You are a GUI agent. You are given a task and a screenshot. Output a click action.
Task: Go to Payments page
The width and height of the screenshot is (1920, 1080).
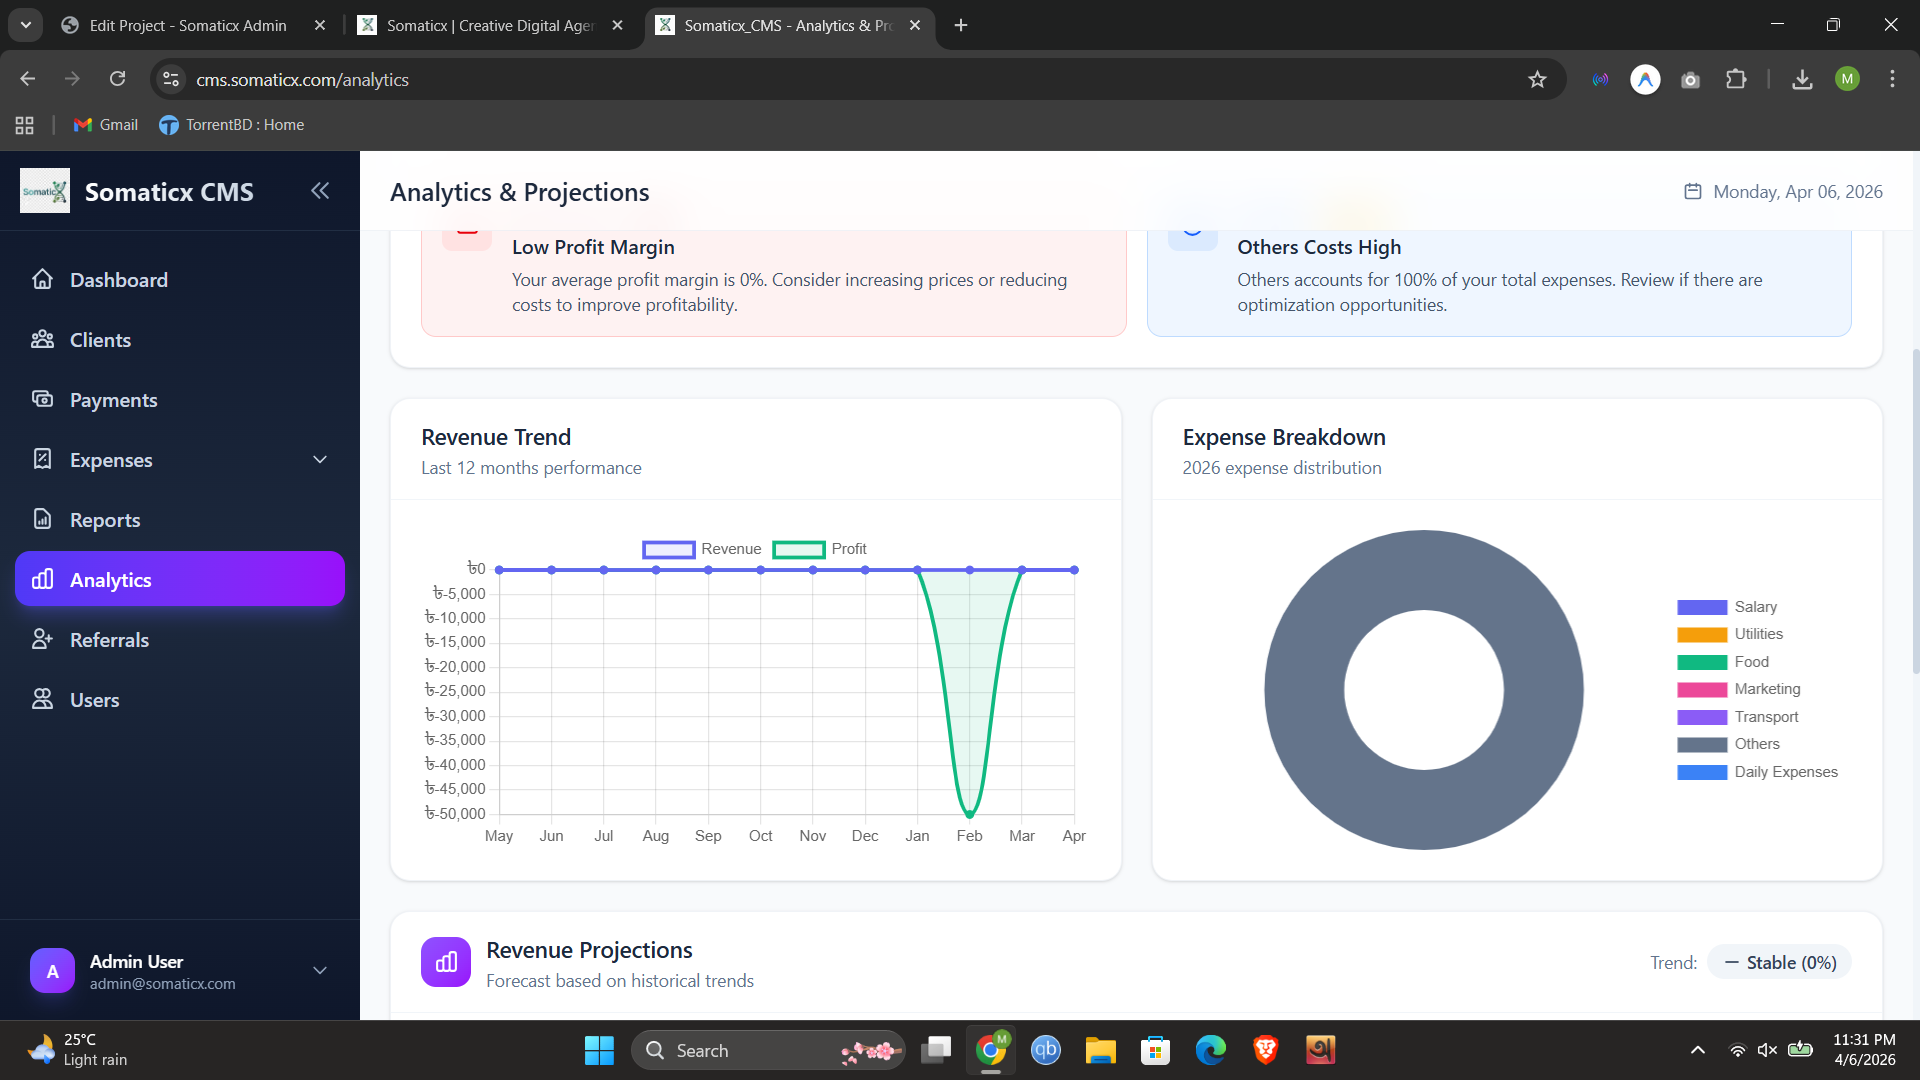coord(113,400)
